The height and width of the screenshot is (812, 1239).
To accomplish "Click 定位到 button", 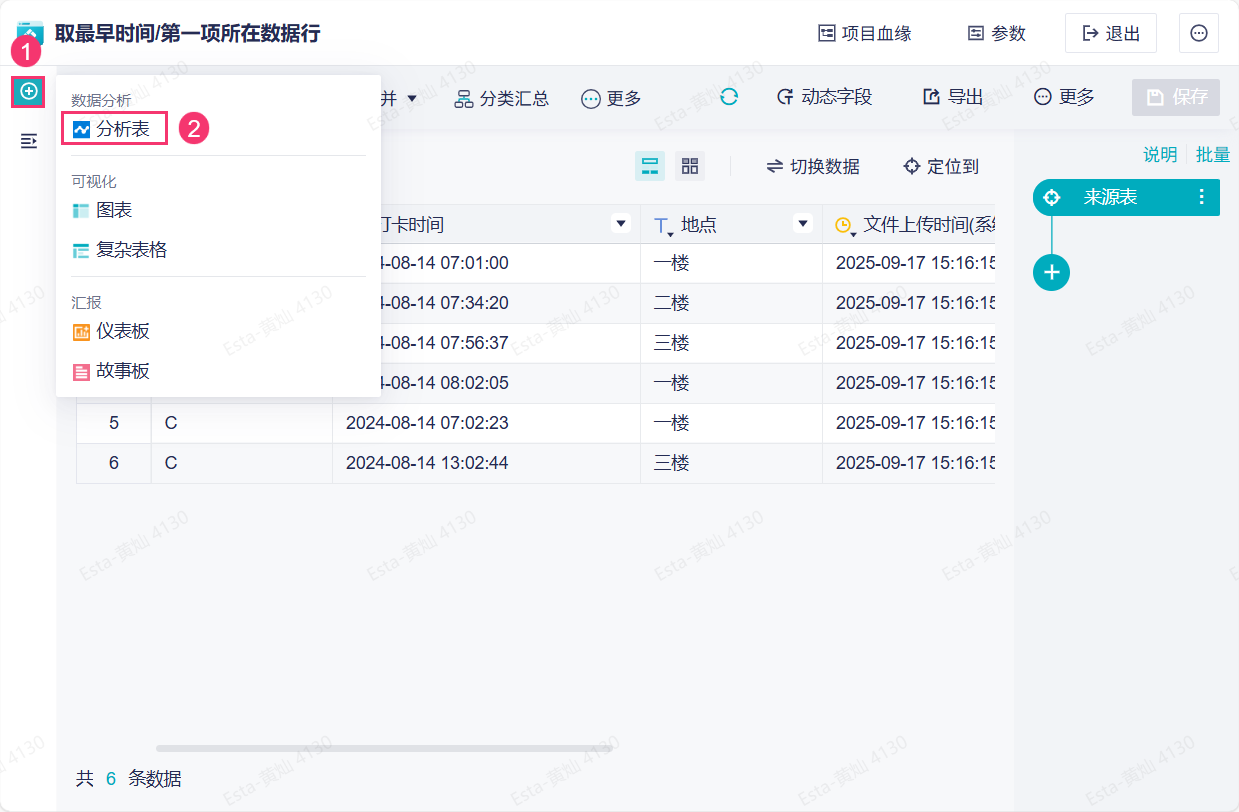I will tap(941, 166).
